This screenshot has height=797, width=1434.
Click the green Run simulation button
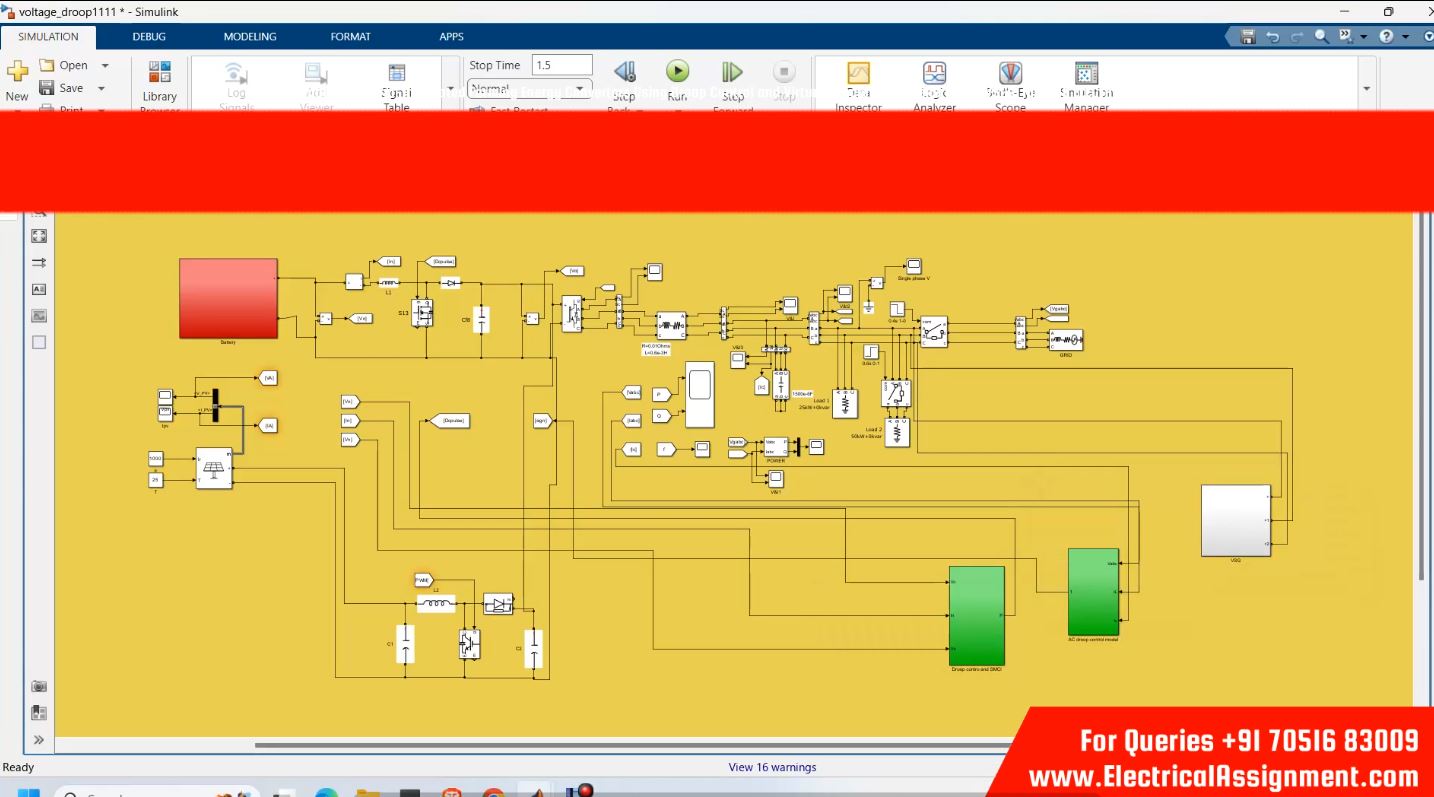(x=677, y=72)
